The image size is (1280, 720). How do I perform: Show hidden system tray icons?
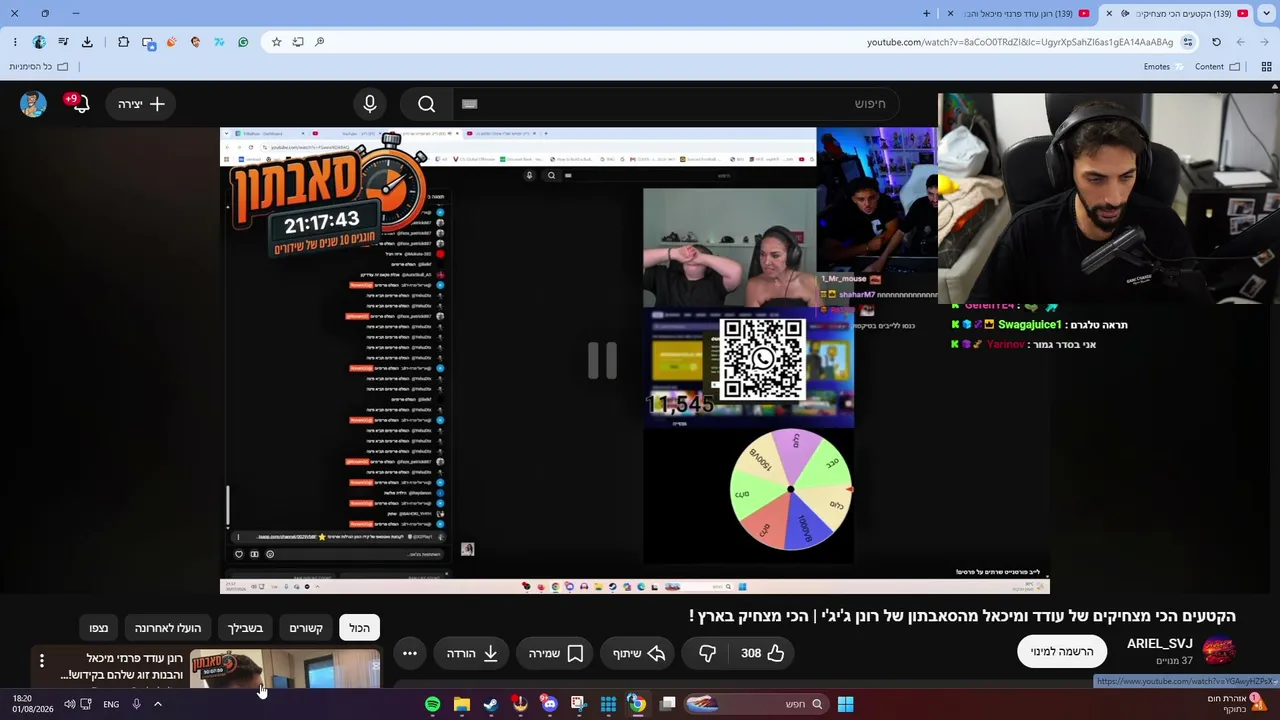tap(157, 704)
